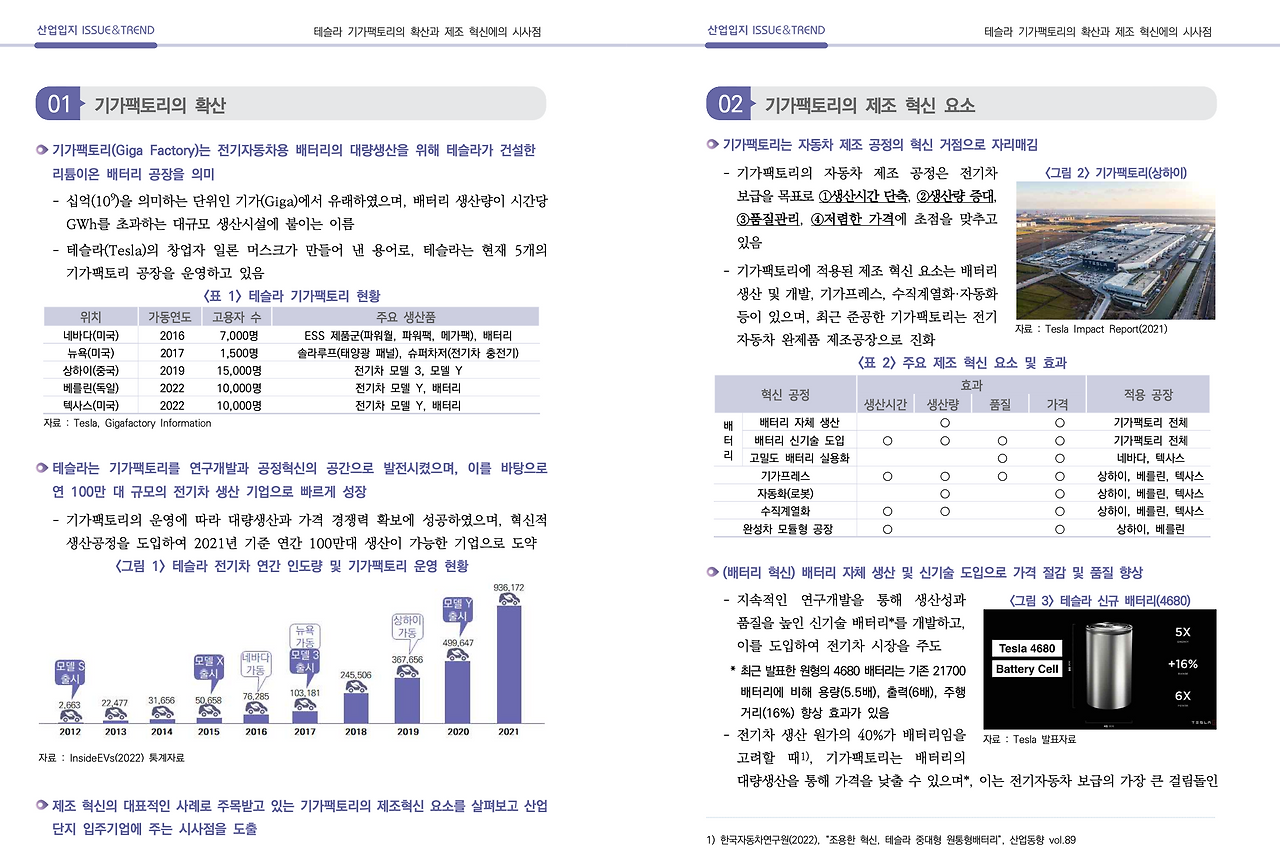Image resolution: width=1280 pixels, height=858 pixels.
Task: Click the car icon on the 2021 bar
Action: (x=508, y=599)
